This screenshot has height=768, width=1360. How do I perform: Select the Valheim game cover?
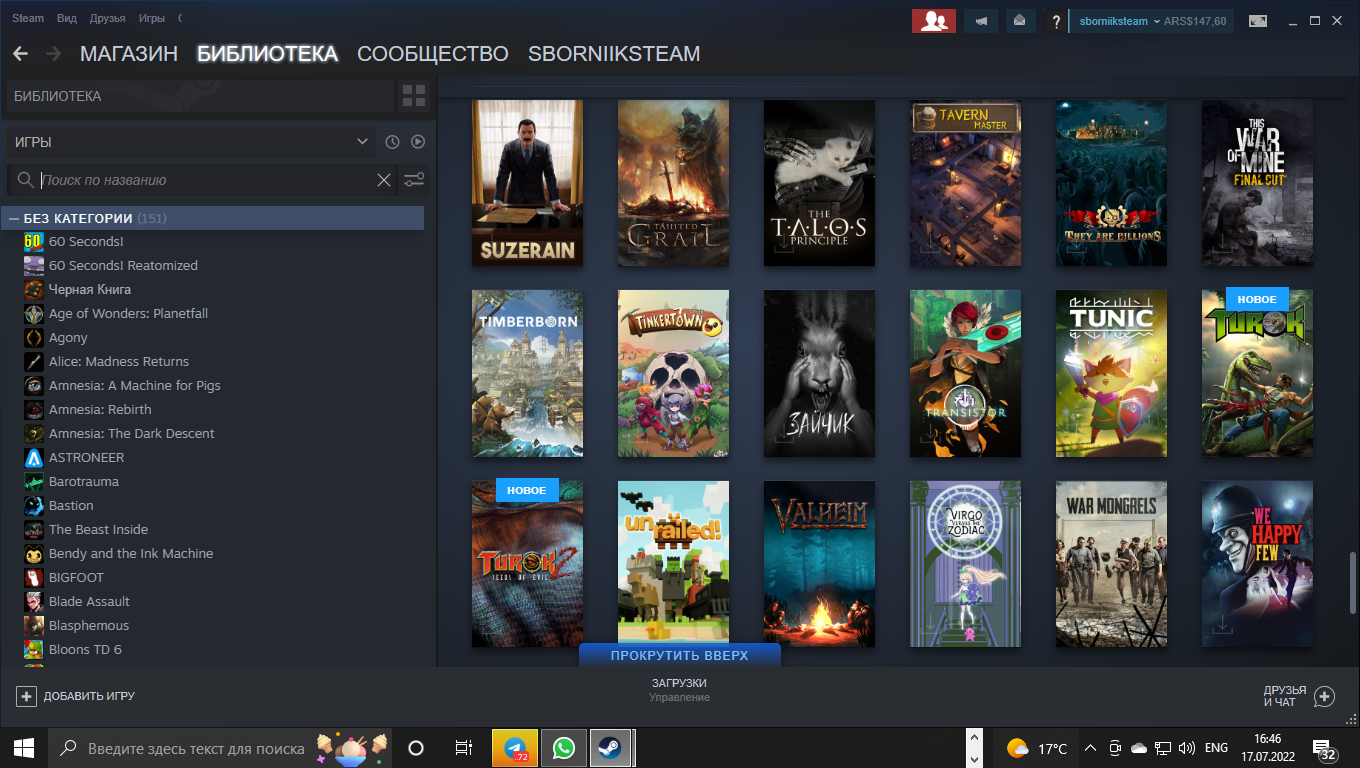(x=819, y=564)
